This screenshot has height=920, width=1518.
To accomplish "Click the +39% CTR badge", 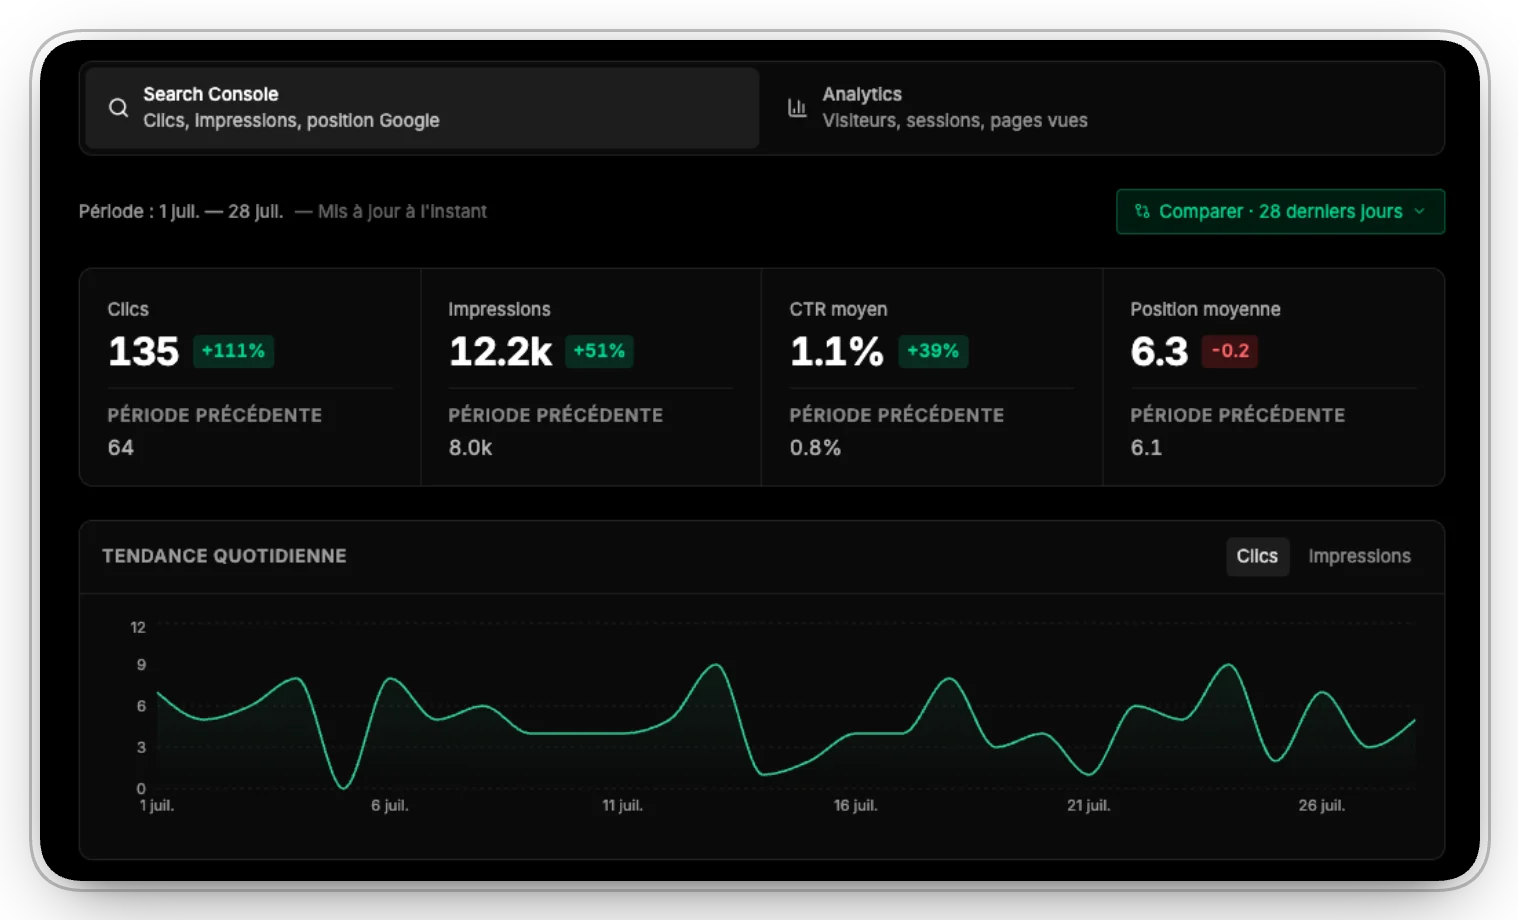I will [x=933, y=351].
